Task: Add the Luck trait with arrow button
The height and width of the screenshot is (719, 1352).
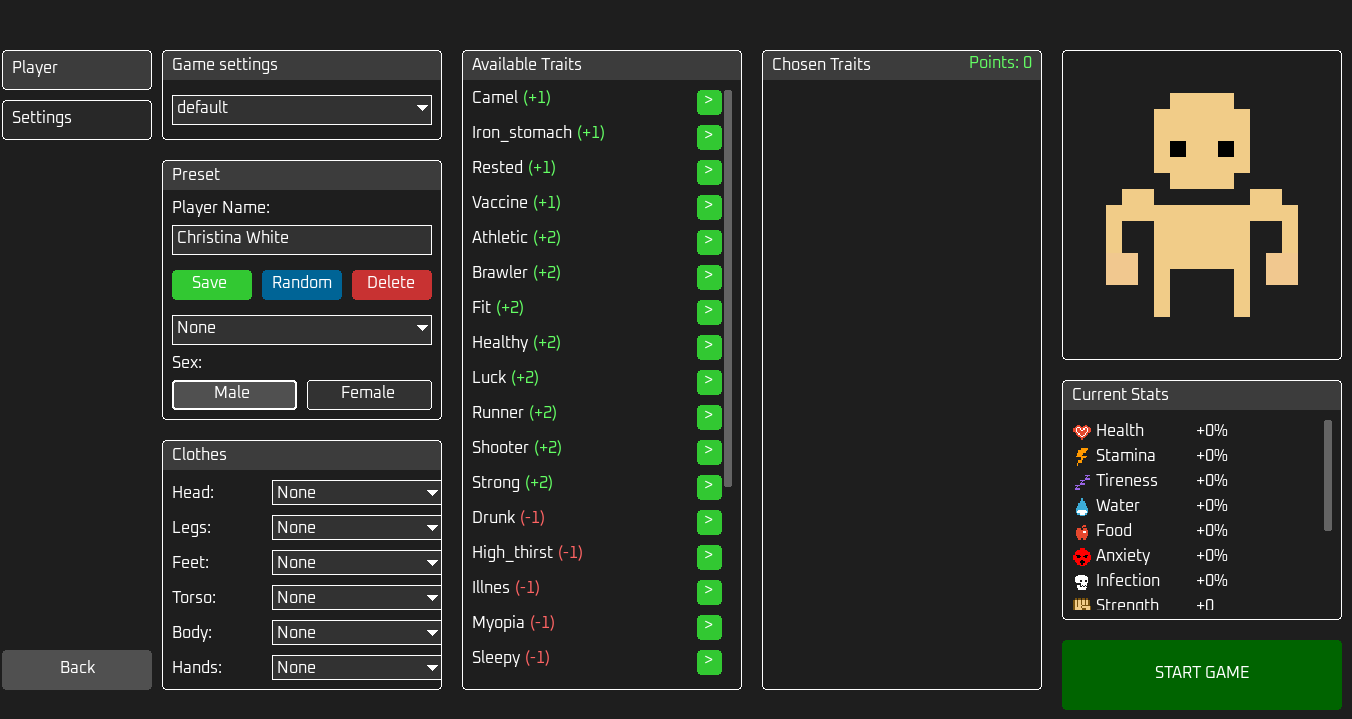Action: coord(709,381)
